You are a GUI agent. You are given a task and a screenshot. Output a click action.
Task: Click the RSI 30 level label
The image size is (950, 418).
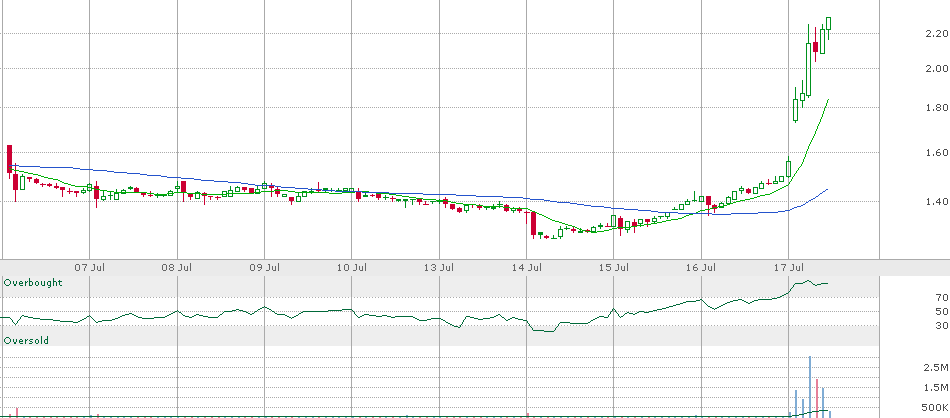(942, 326)
